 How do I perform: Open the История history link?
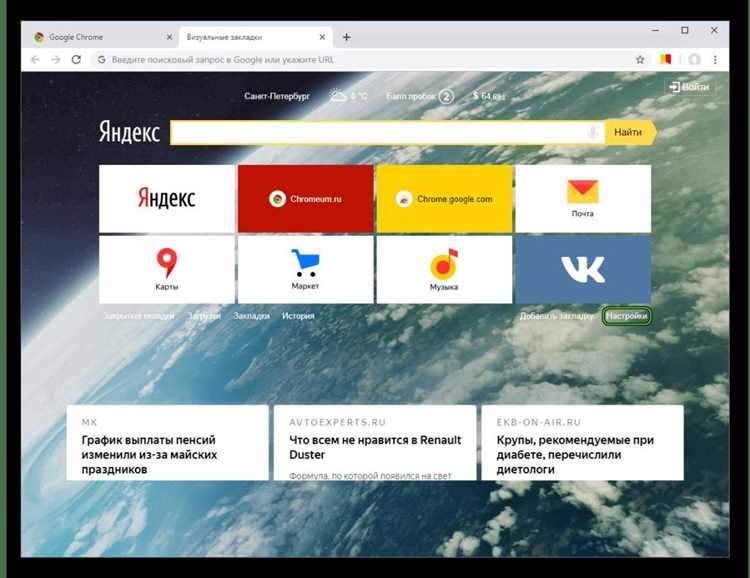pyautogui.click(x=298, y=316)
